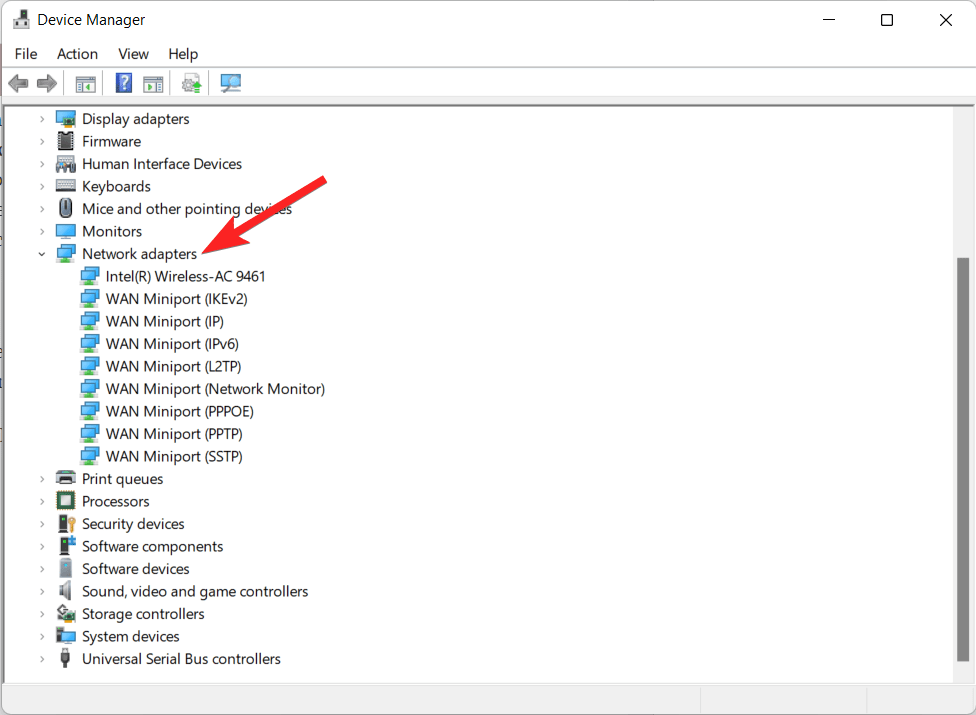The image size is (976, 715).
Task: Open the View menu
Action: (x=133, y=54)
